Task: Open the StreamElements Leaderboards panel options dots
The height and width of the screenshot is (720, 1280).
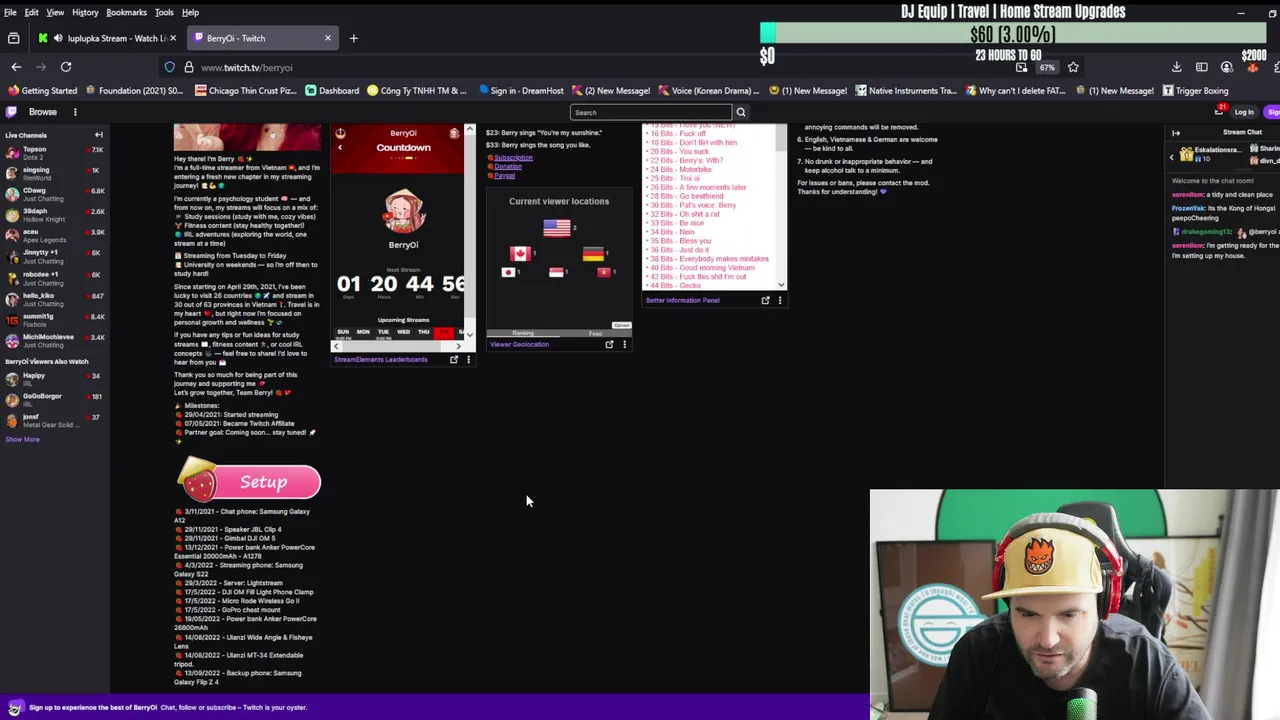Action: 468,359
